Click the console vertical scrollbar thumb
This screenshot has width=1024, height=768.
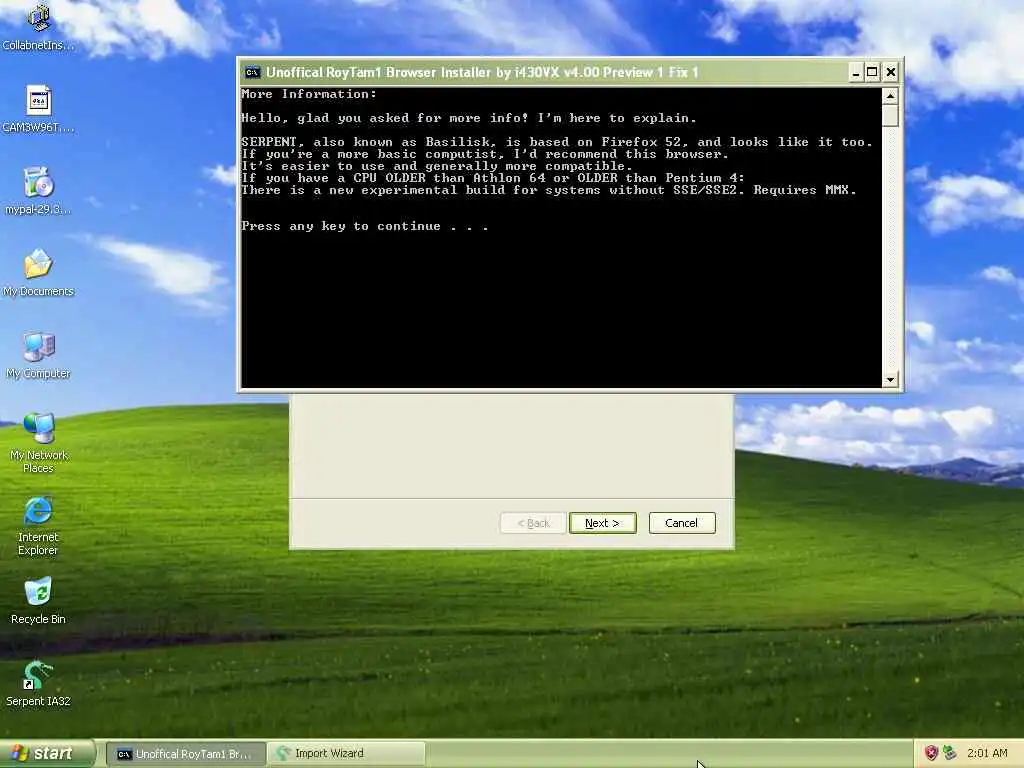(889, 116)
